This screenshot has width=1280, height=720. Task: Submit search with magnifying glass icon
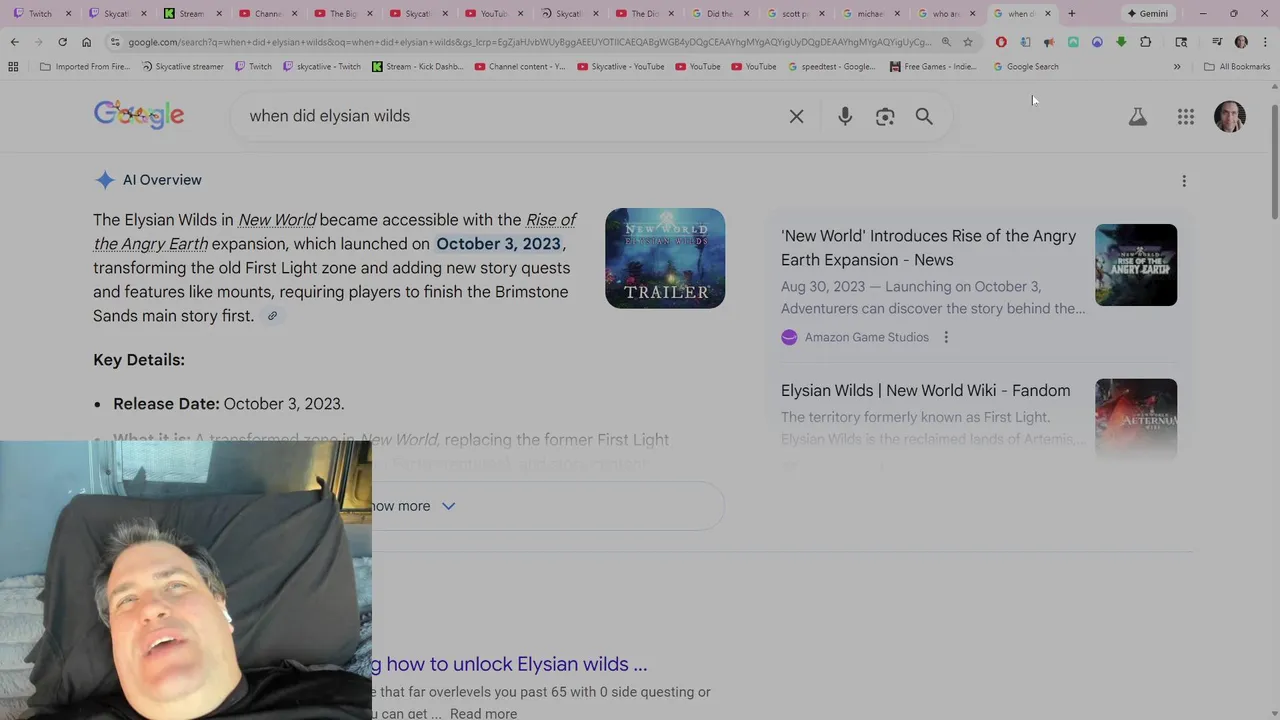click(924, 117)
